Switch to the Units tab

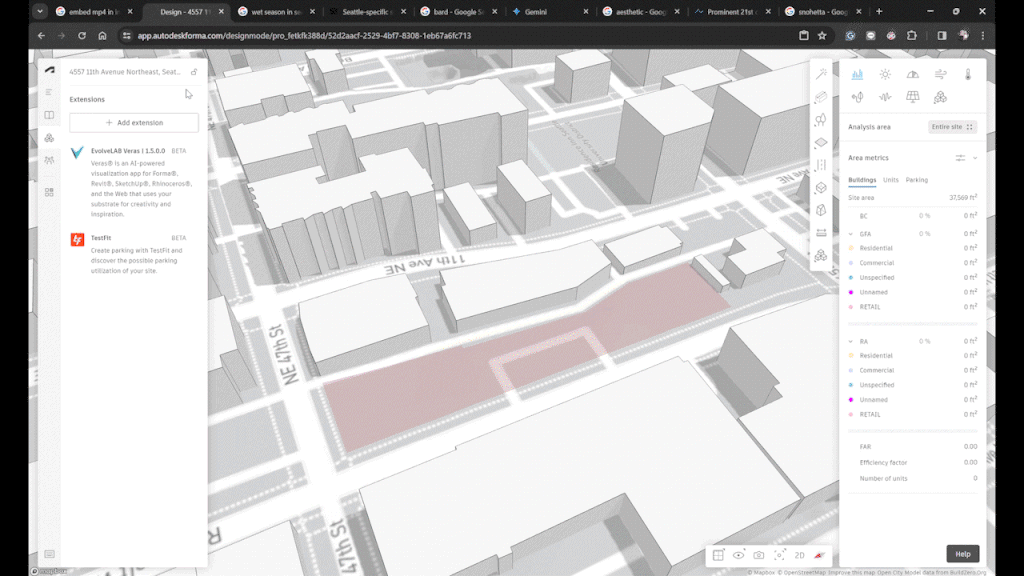(890, 180)
